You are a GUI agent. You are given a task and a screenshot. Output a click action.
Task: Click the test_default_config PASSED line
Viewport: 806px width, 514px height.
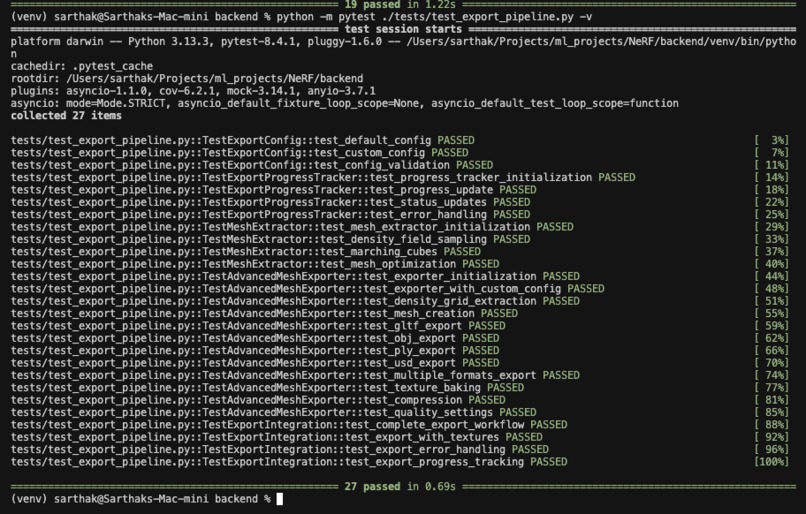tap(243, 140)
